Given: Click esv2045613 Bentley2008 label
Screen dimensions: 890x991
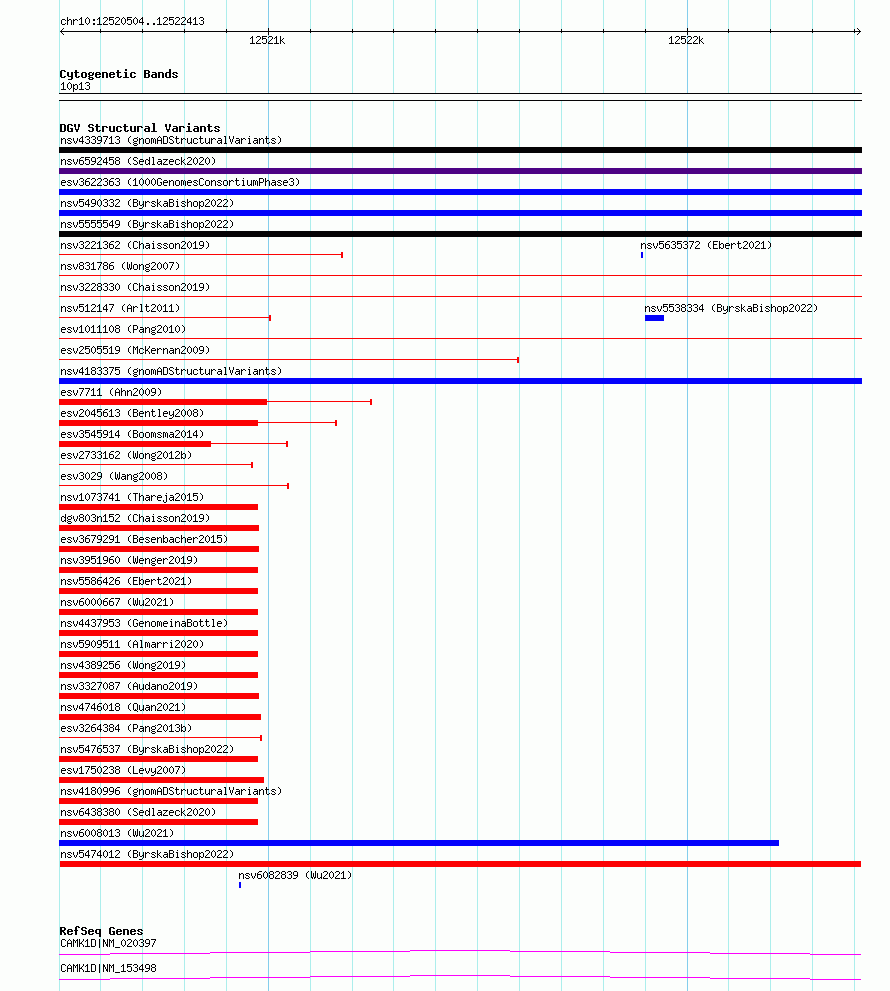Looking at the screenshot, I should tap(132, 413).
